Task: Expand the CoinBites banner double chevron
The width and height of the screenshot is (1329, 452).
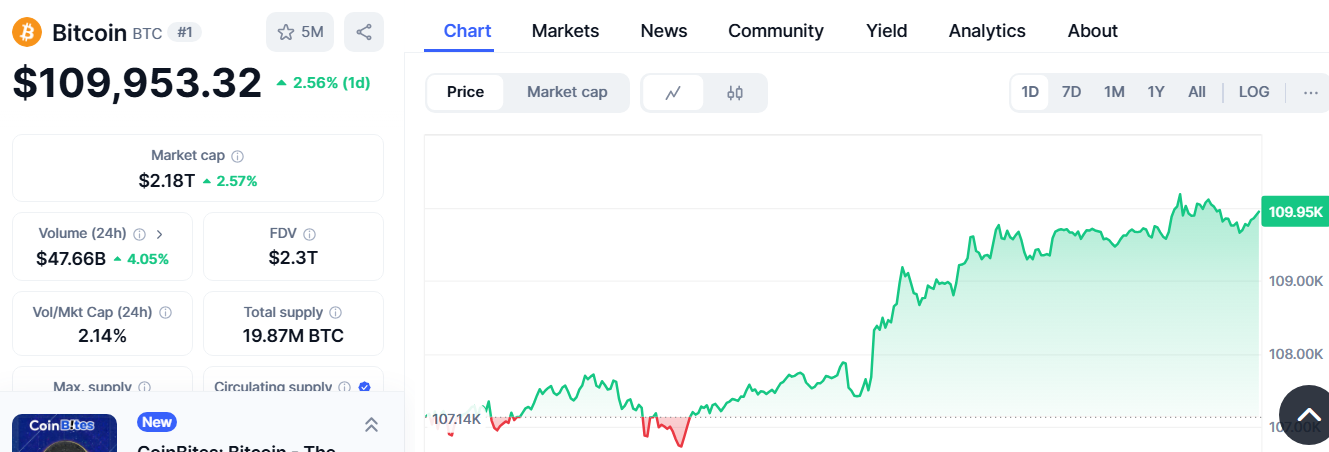Action: point(371,425)
